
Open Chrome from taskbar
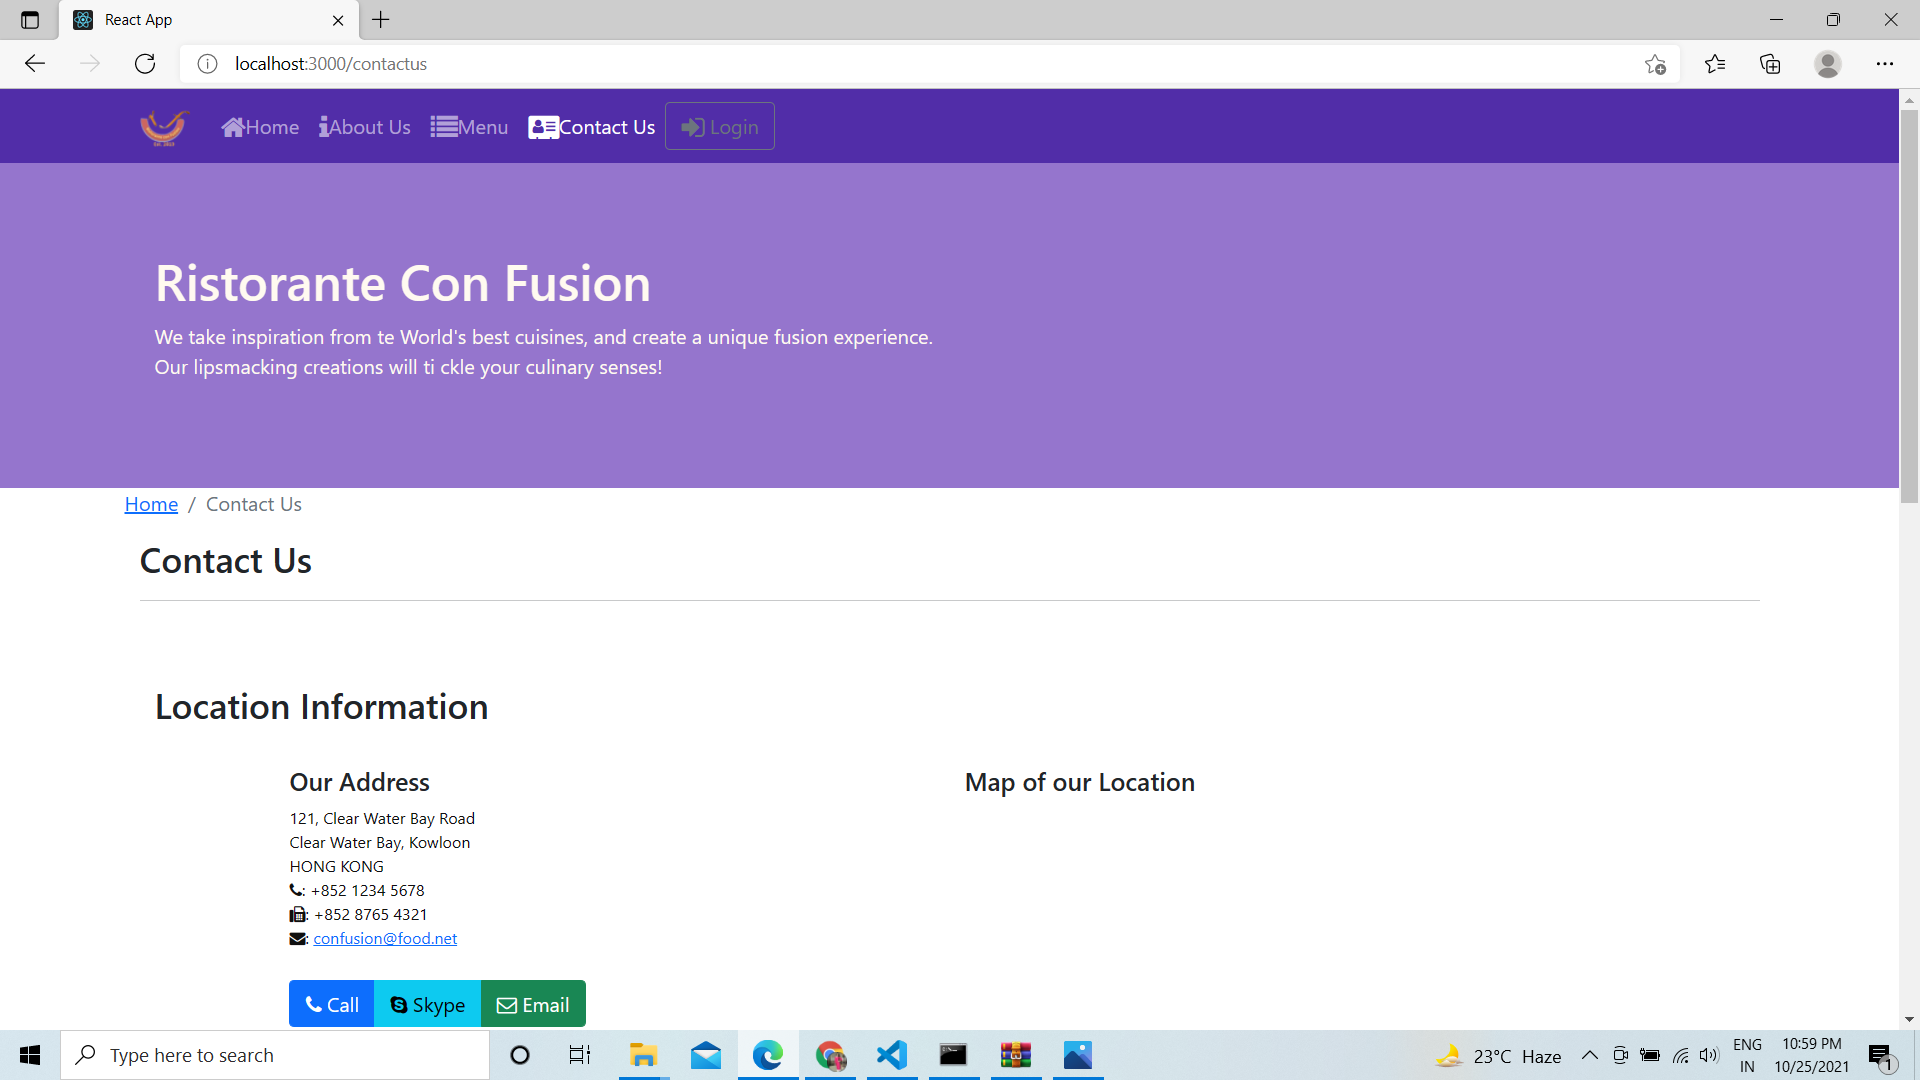830,1055
